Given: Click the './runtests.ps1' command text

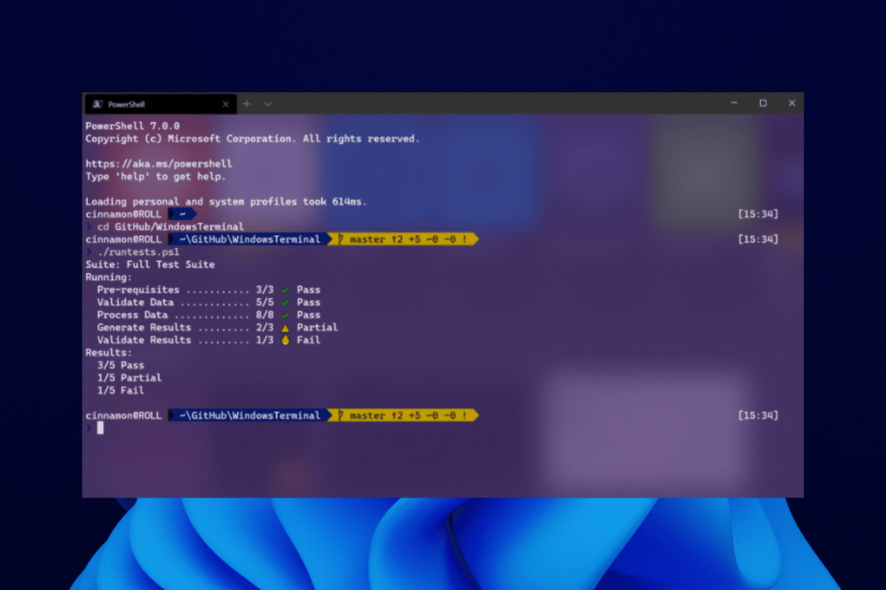Looking at the screenshot, I should [138, 252].
